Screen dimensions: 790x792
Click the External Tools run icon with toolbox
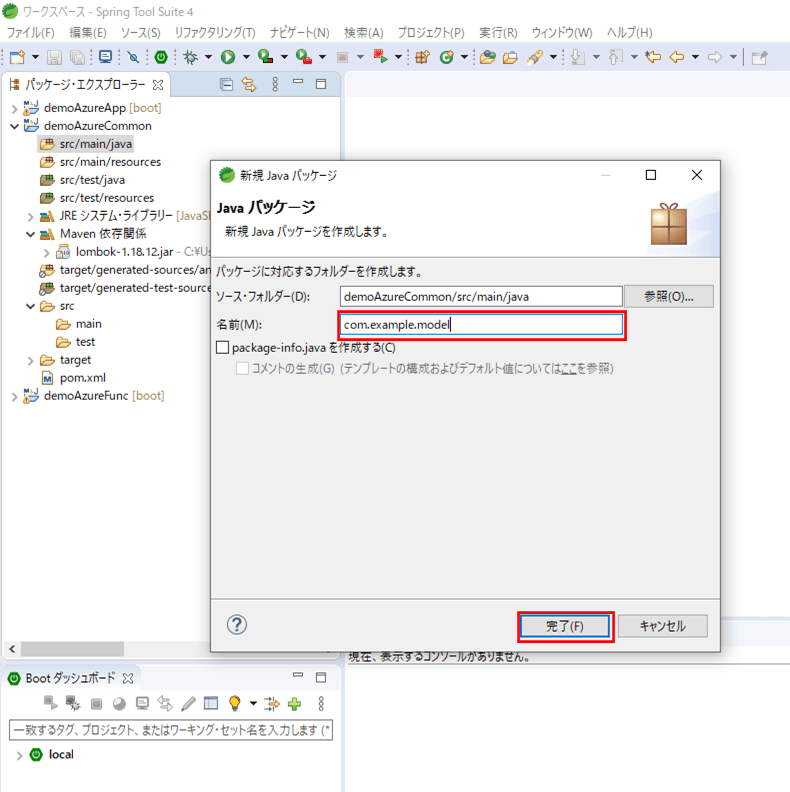[x=303, y=57]
